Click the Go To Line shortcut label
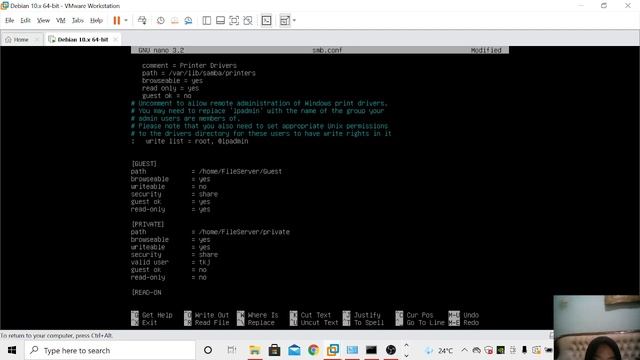The width and height of the screenshot is (640, 360). tap(425, 322)
